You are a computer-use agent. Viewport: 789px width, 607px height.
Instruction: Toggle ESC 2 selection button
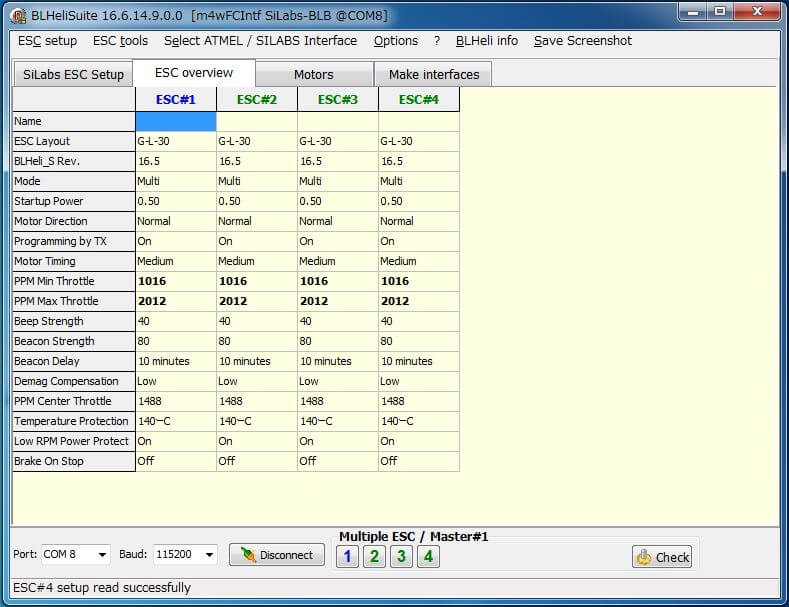[374, 557]
